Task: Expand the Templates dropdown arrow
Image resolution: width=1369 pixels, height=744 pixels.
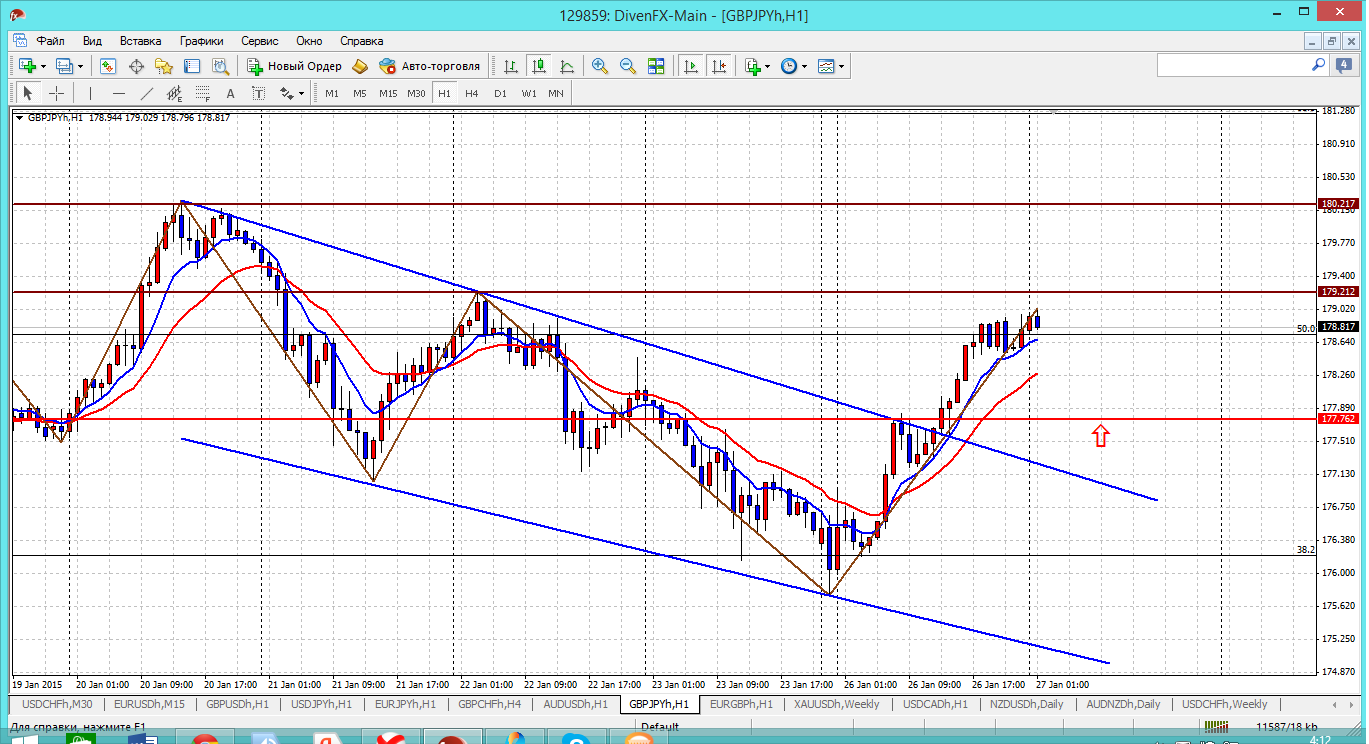Action: point(841,66)
